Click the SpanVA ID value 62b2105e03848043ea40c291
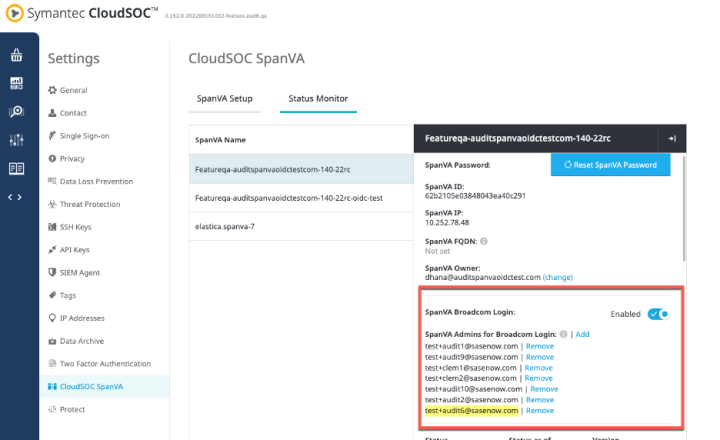The image size is (720, 440). [475, 196]
